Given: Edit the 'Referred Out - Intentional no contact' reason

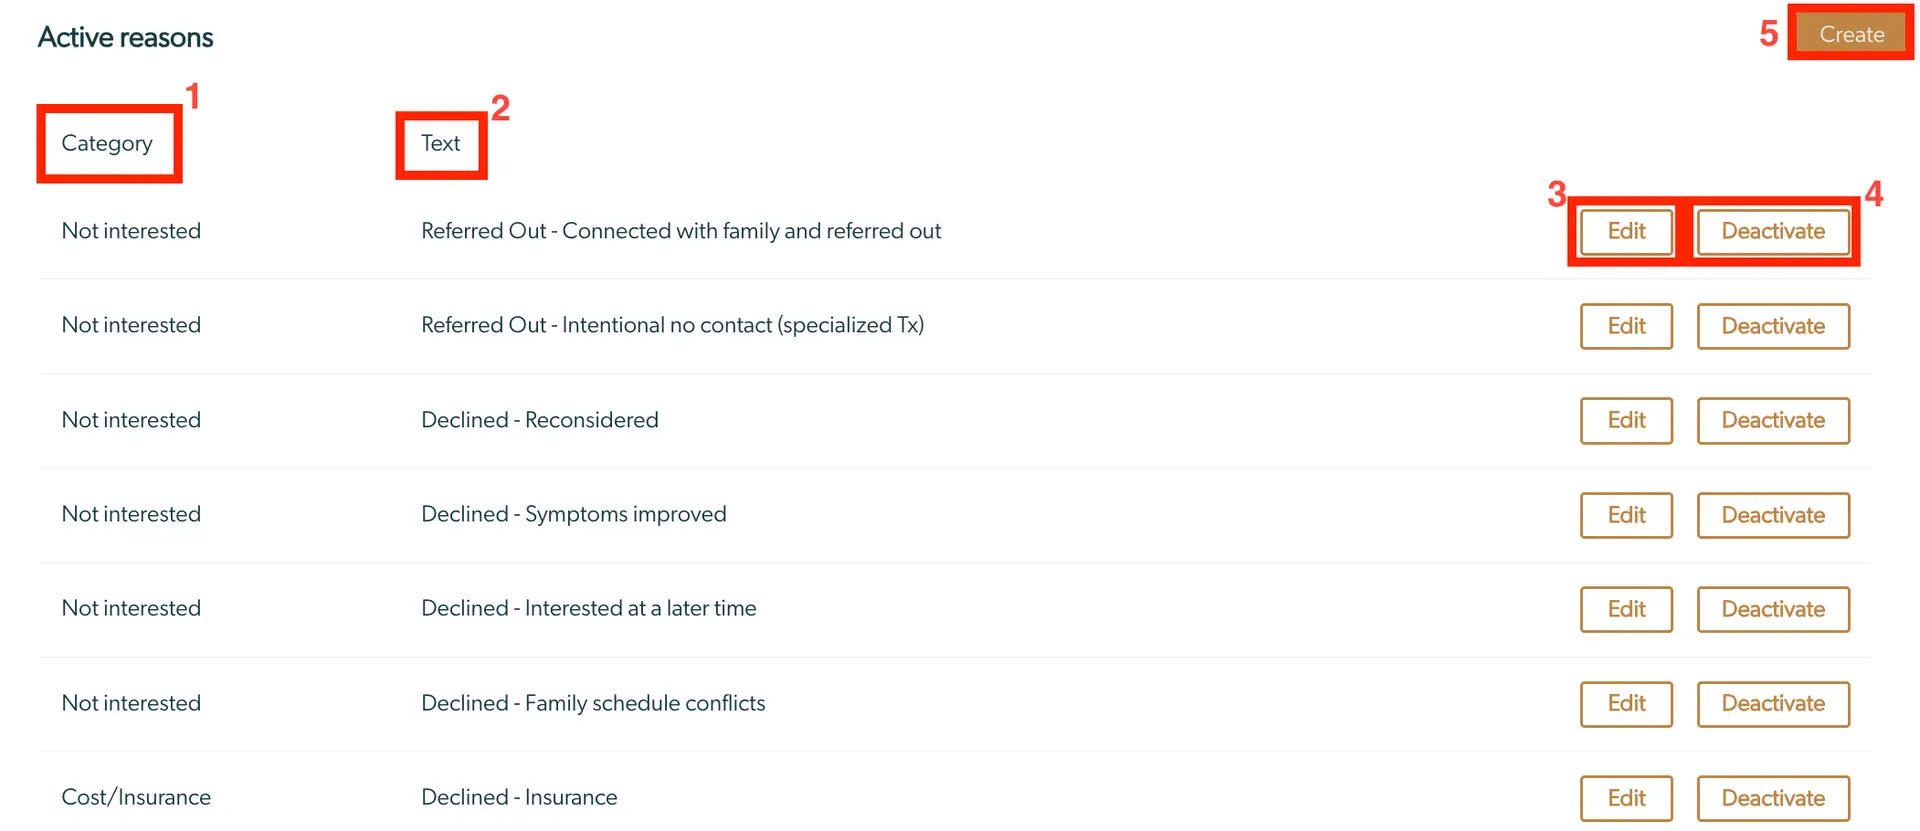Looking at the screenshot, I should click(1626, 326).
